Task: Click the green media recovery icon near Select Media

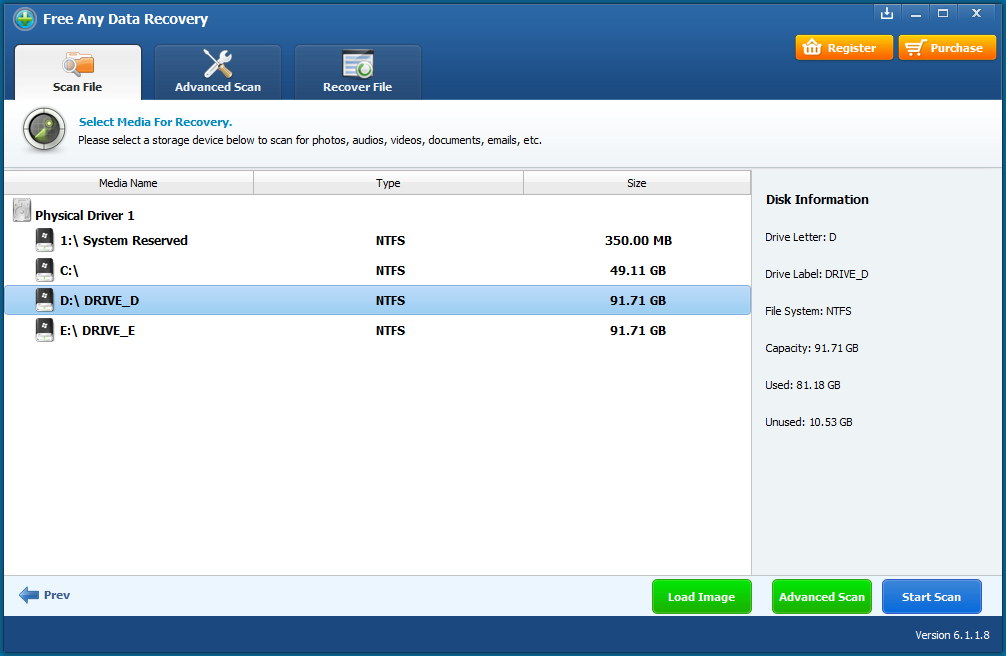Action: coord(43,130)
